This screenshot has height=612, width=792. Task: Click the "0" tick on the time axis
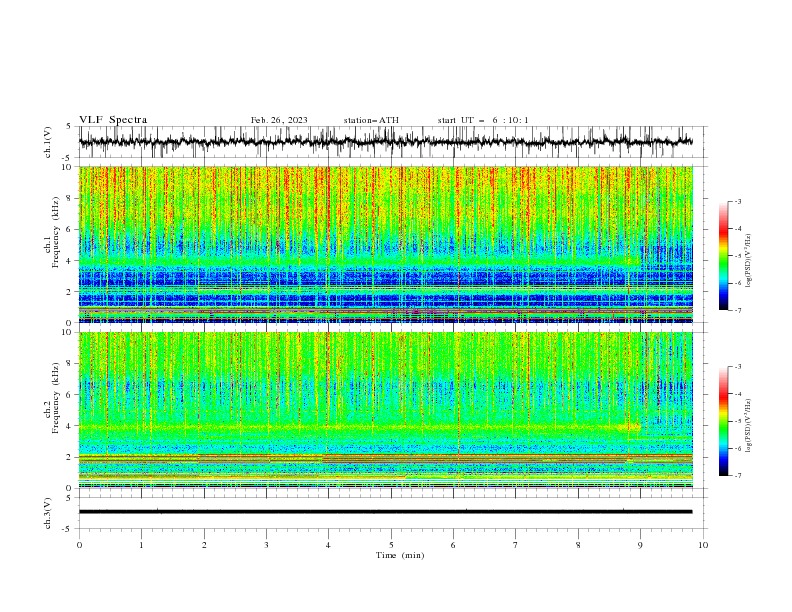point(79,545)
